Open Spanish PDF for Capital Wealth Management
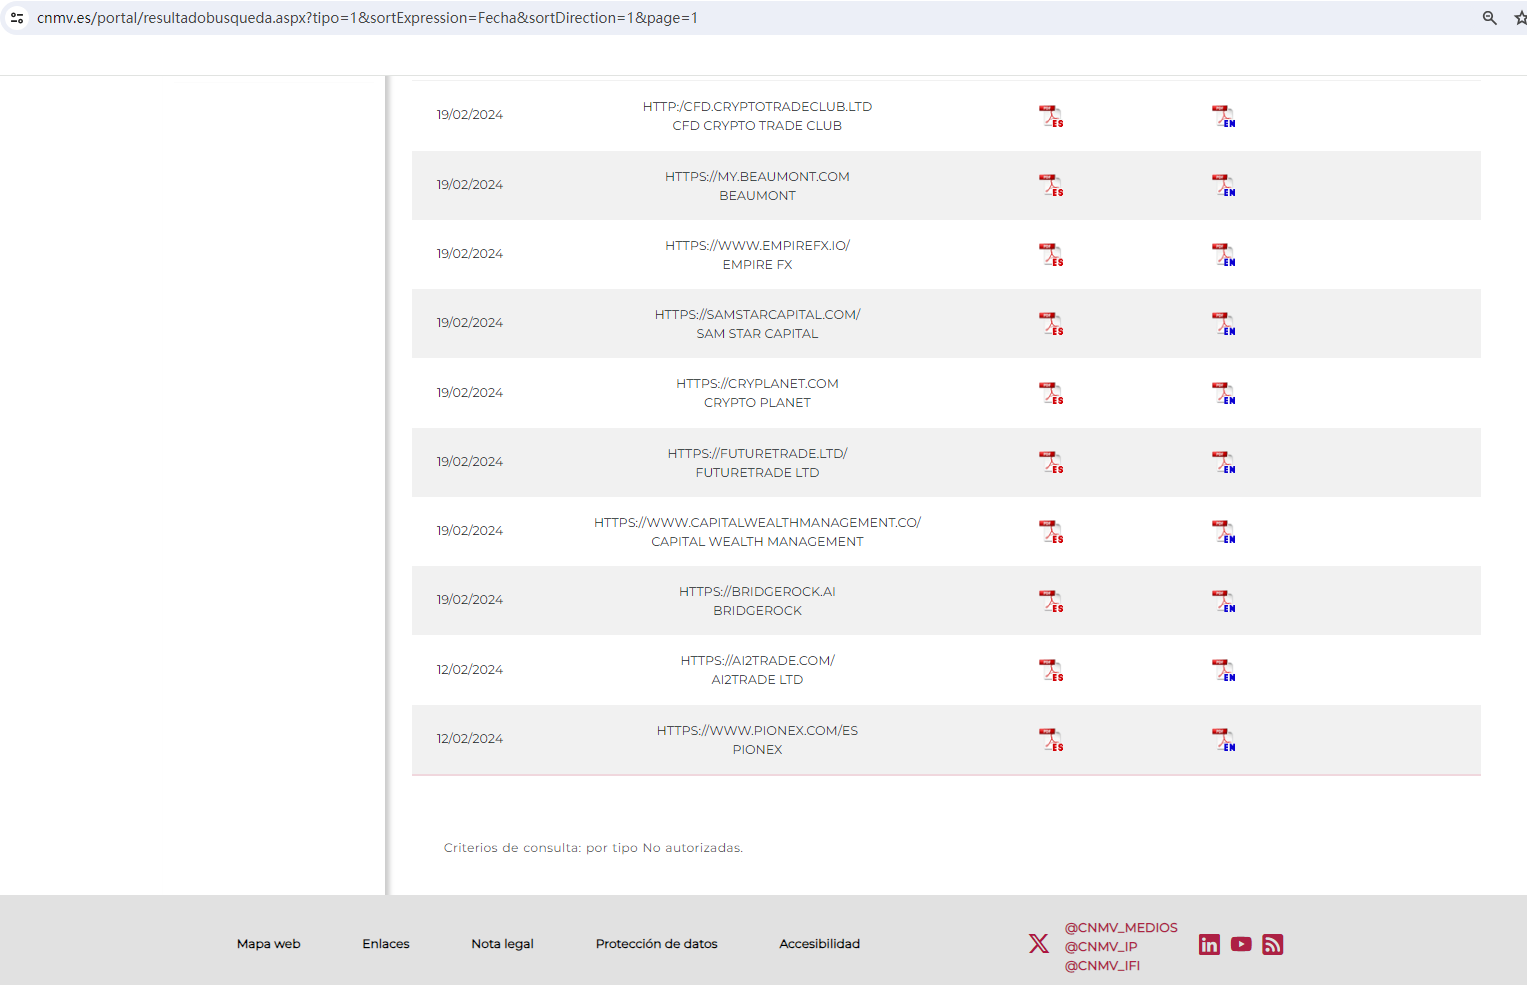The image size is (1527, 985). (1051, 532)
